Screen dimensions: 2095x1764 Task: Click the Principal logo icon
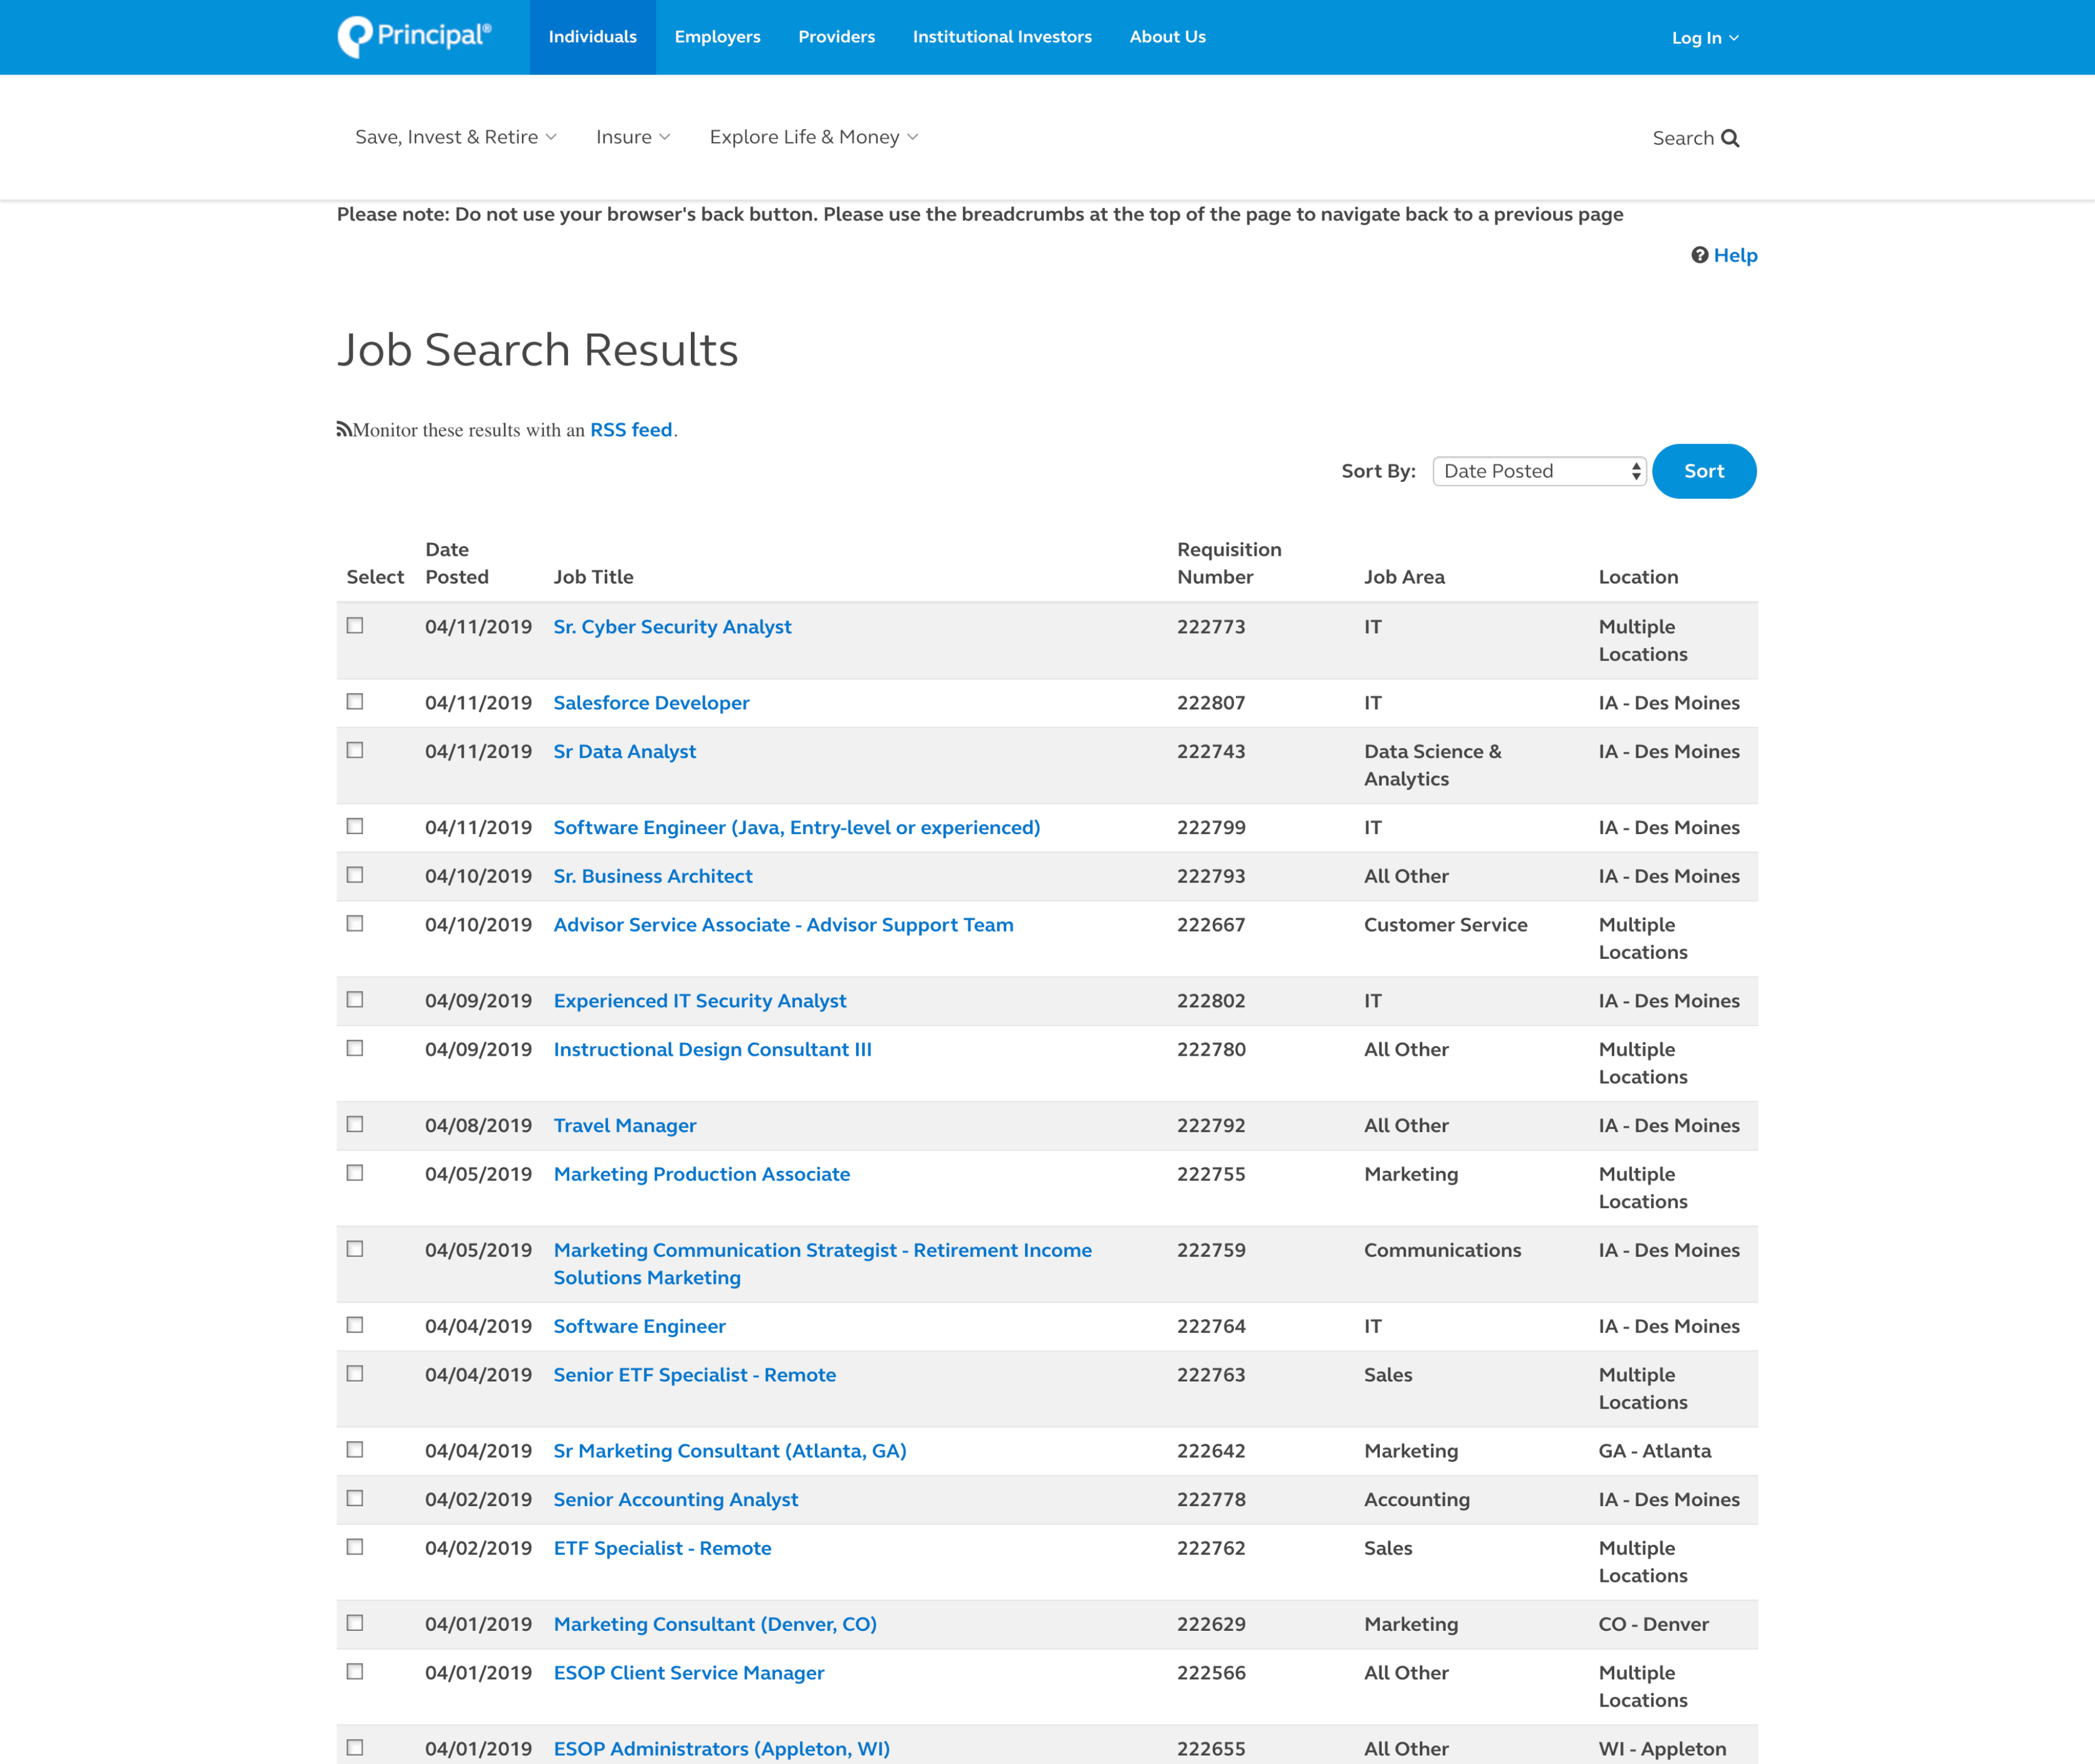pos(355,37)
